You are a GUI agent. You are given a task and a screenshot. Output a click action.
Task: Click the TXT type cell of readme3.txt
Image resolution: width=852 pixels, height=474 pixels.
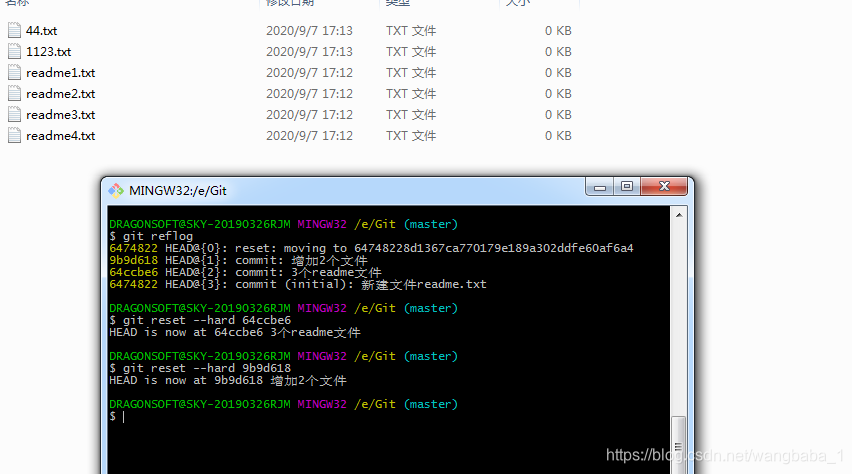(411, 115)
